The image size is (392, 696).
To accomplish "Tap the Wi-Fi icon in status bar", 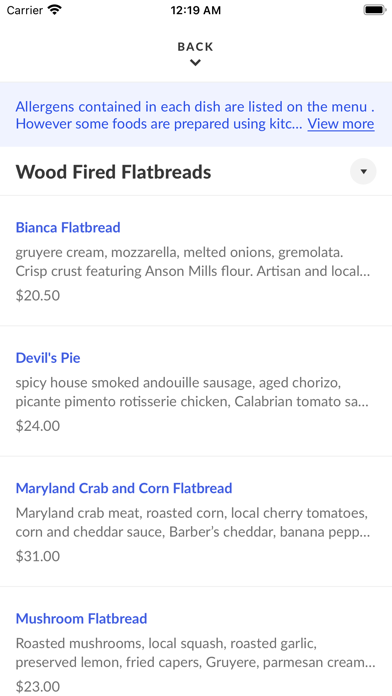I will pyautogui.click(x=55, y=10).
